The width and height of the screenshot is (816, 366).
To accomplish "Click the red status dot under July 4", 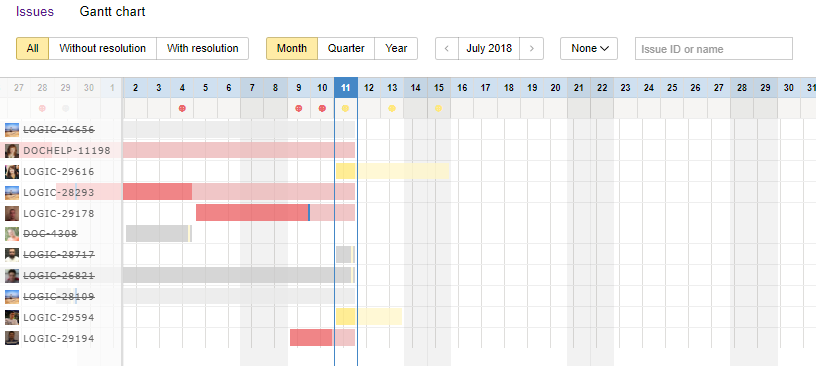I will (182, 108).
